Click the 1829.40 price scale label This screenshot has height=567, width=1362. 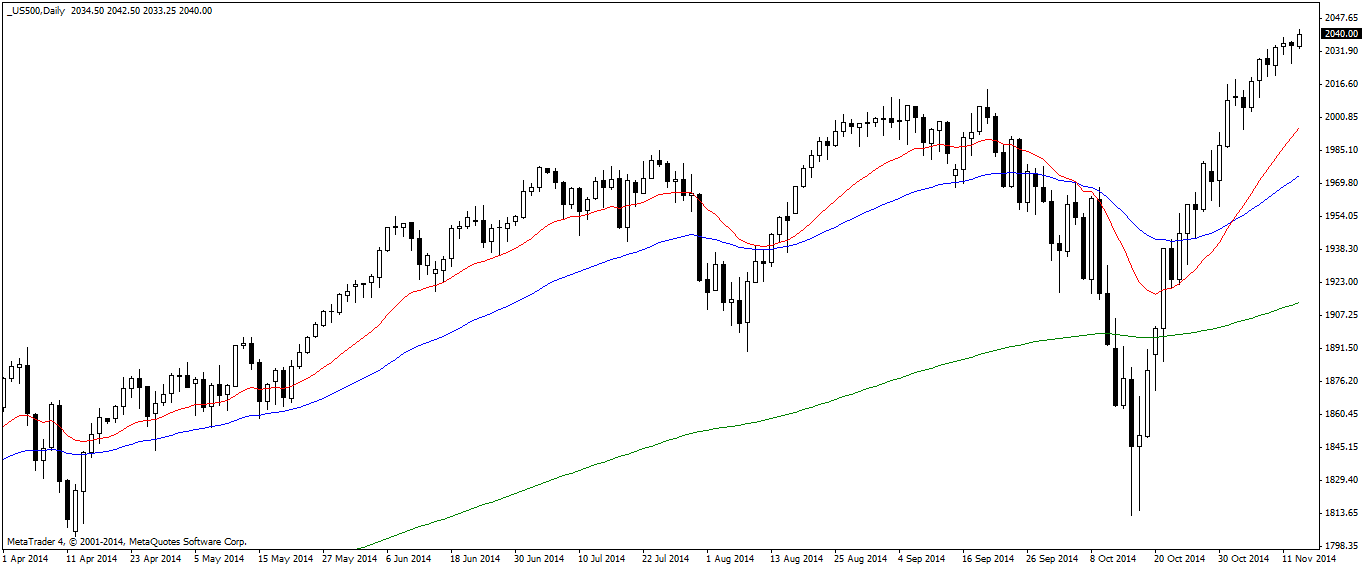click(x=1341, y=480)
